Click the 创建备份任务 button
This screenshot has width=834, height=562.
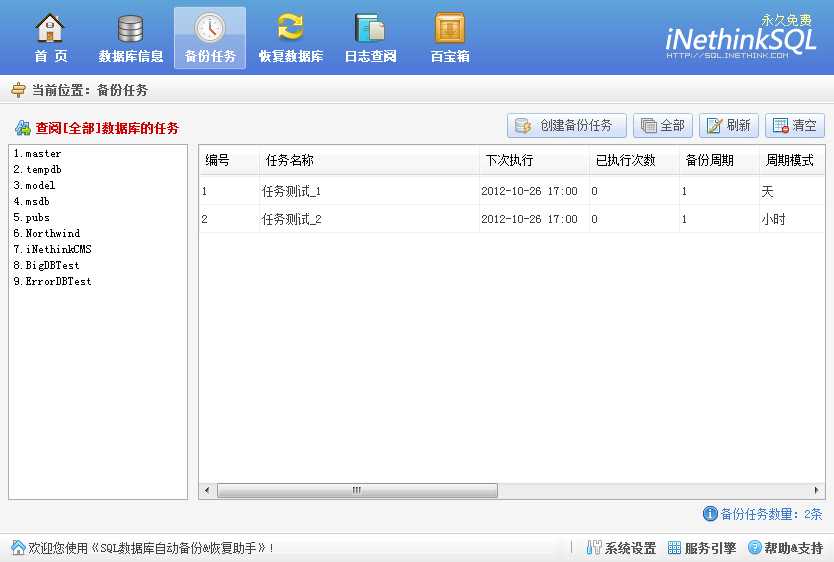coord(567,125)
